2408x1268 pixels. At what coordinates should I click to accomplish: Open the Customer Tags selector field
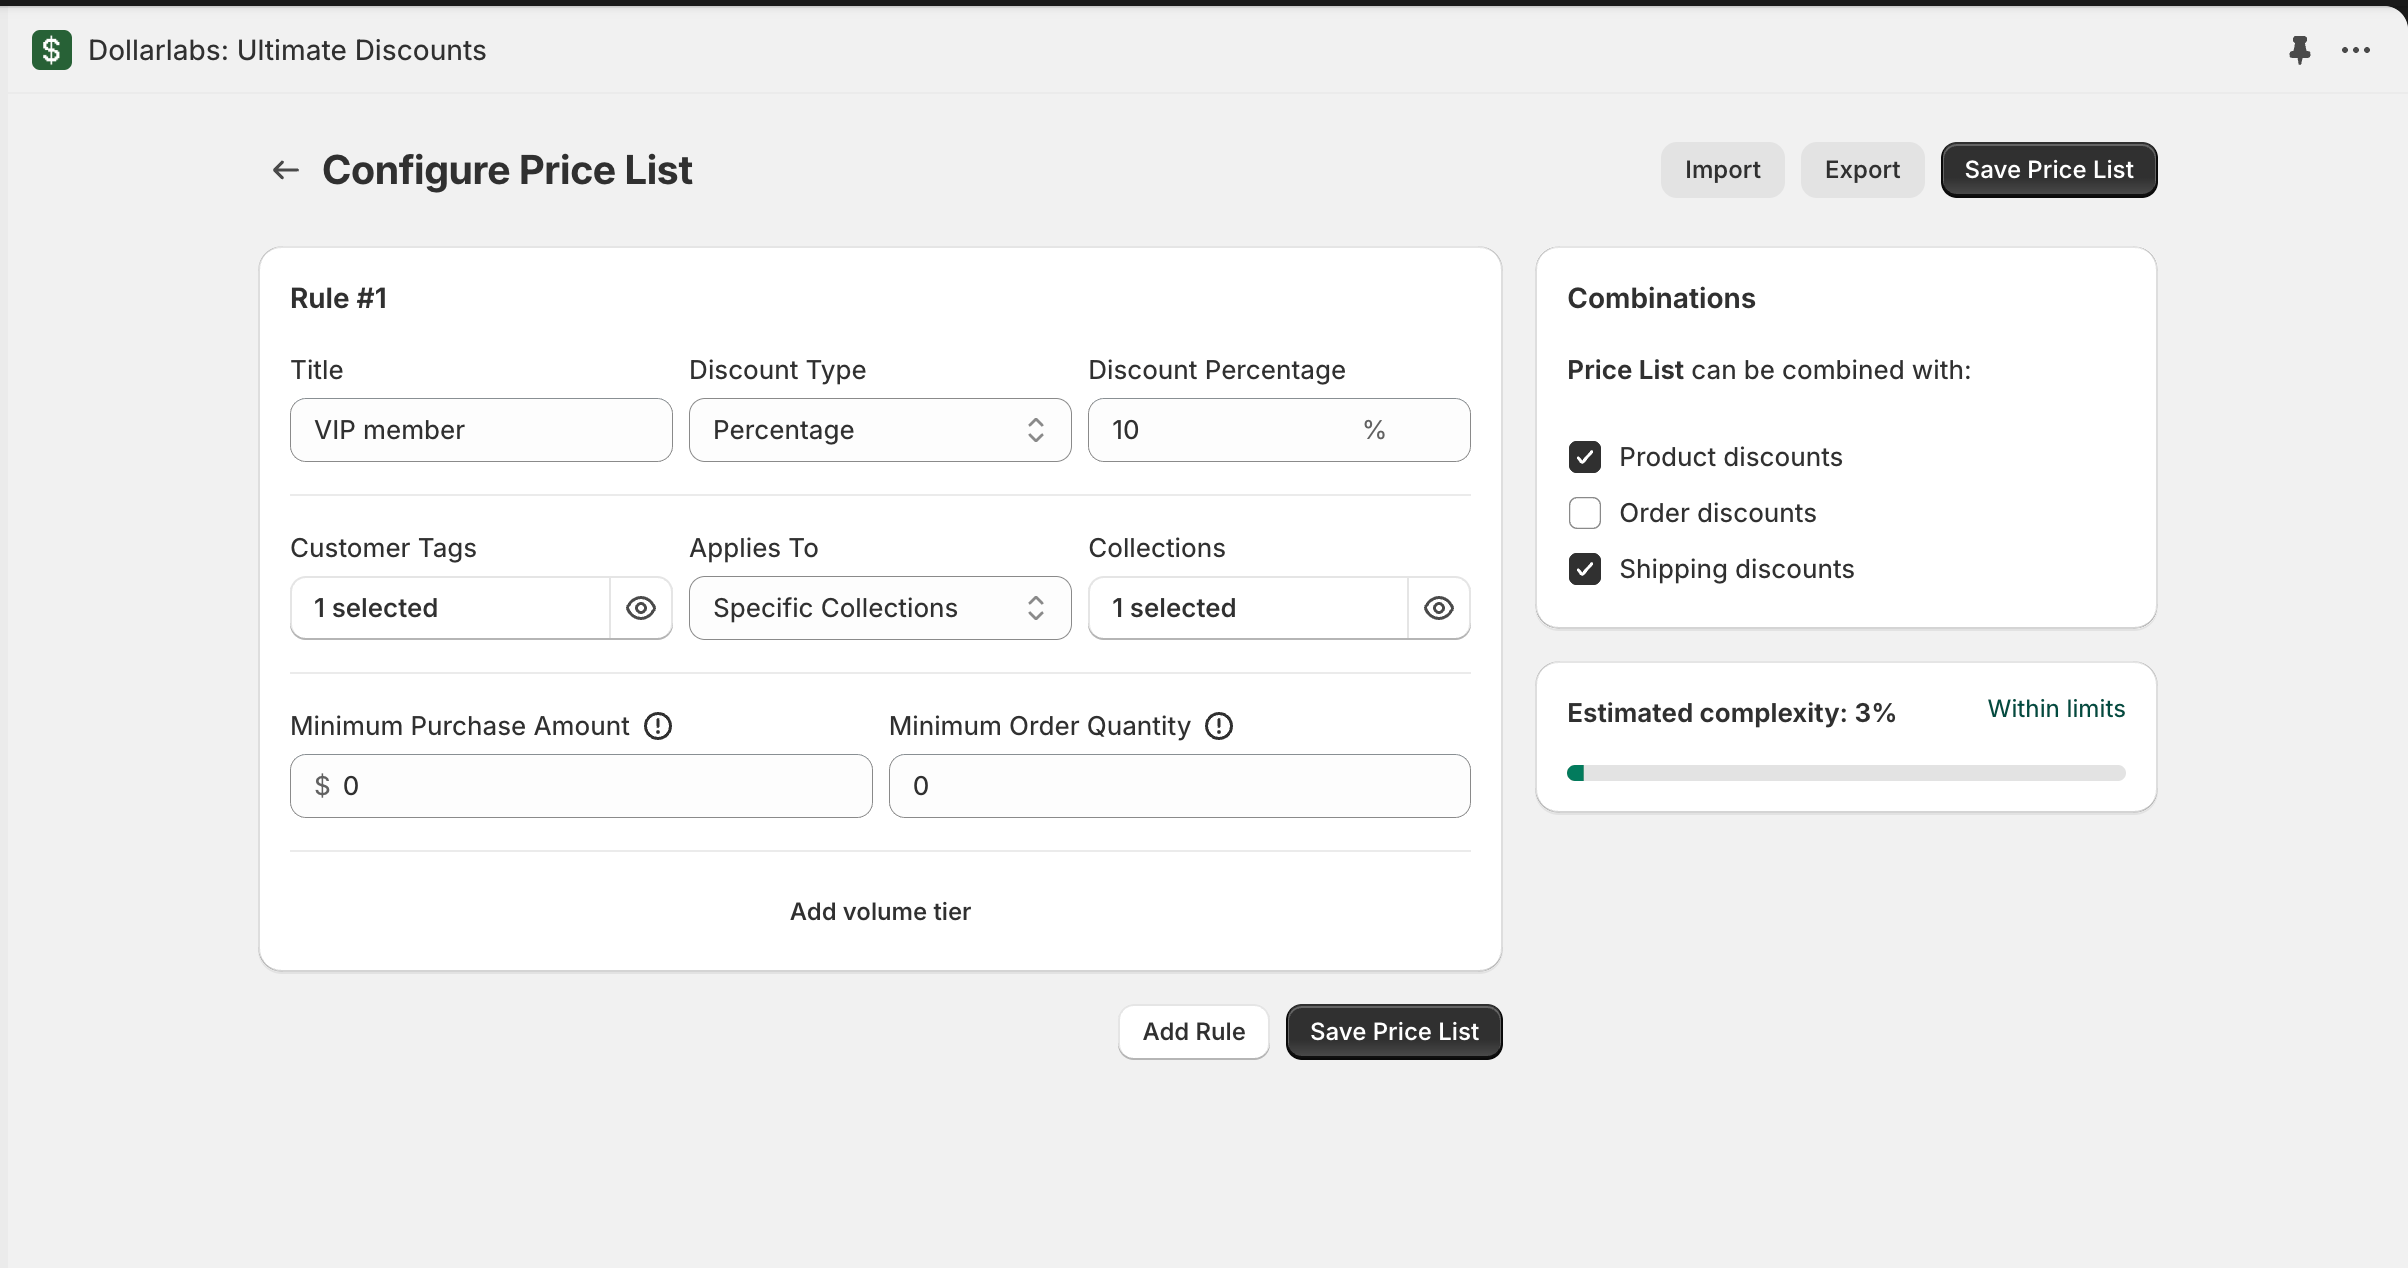pos(450,608)
